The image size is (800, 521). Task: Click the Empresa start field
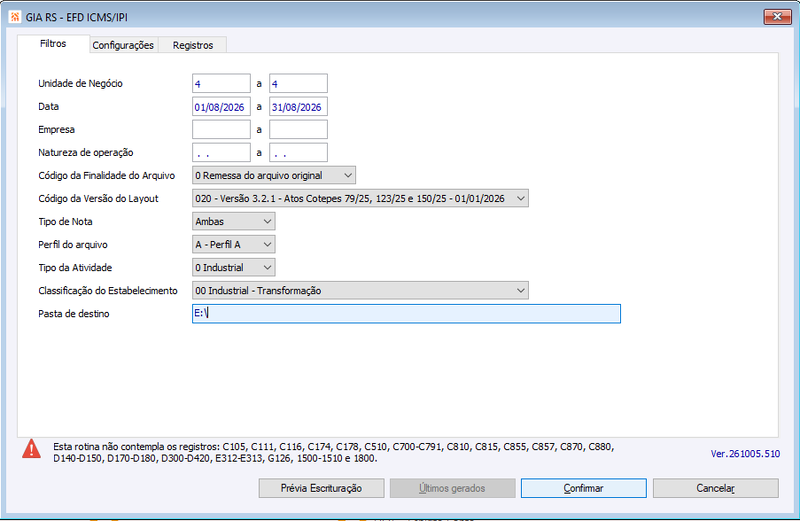[221, 130]
